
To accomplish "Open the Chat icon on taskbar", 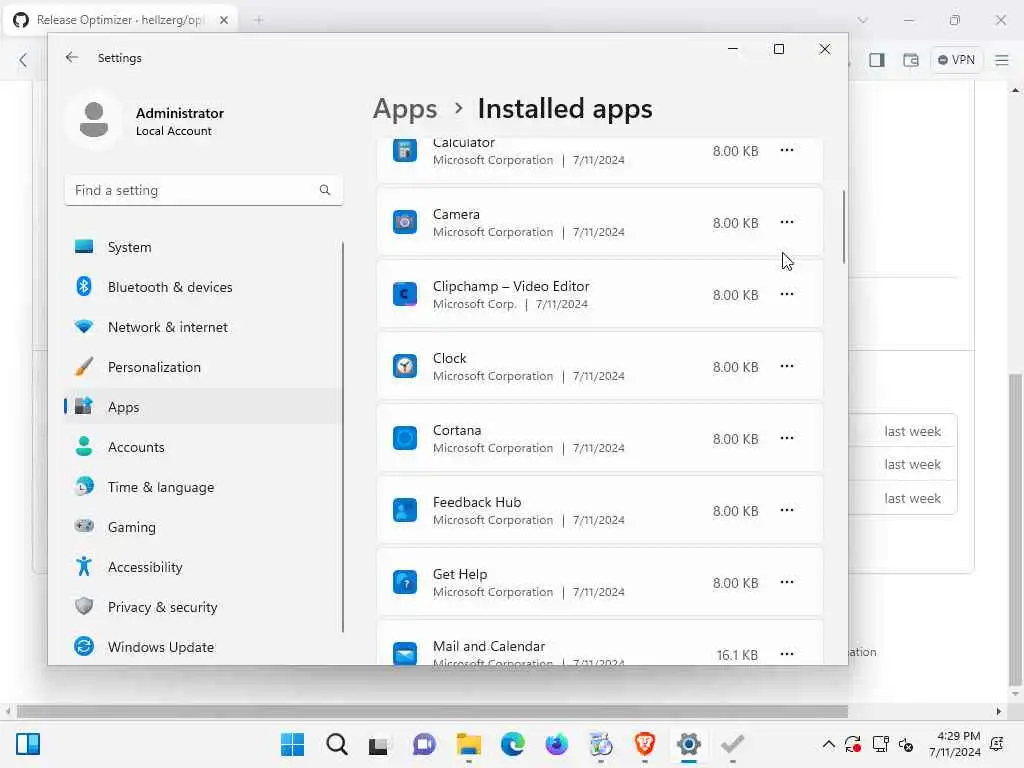I will coord(424,744).
